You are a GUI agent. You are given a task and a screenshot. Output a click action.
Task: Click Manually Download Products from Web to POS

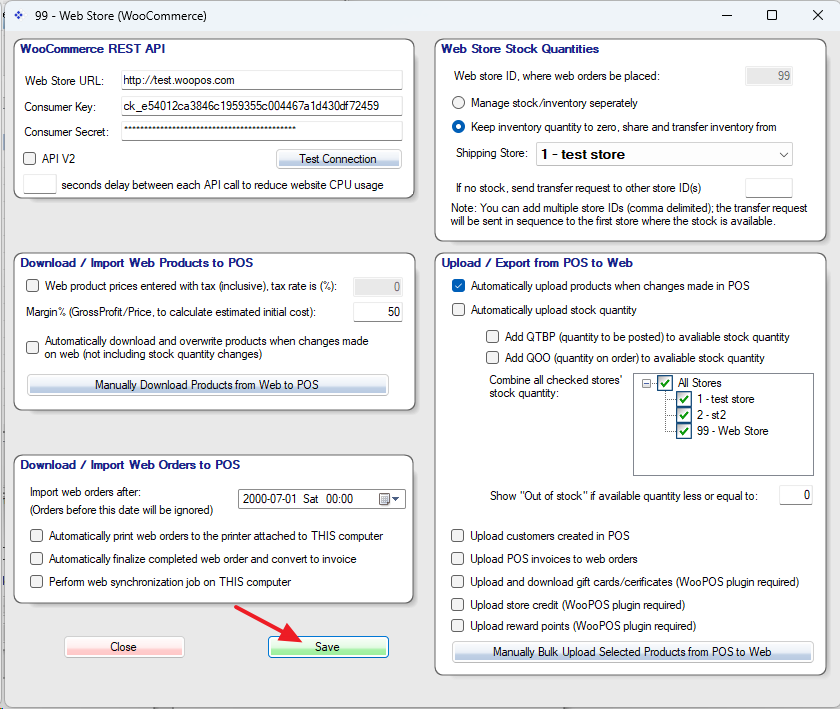coord(208,385)
